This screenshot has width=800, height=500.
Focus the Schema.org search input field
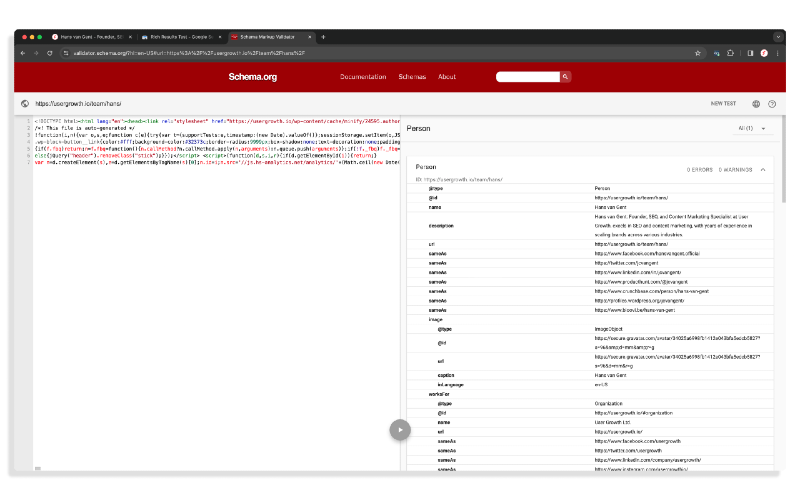528,77
